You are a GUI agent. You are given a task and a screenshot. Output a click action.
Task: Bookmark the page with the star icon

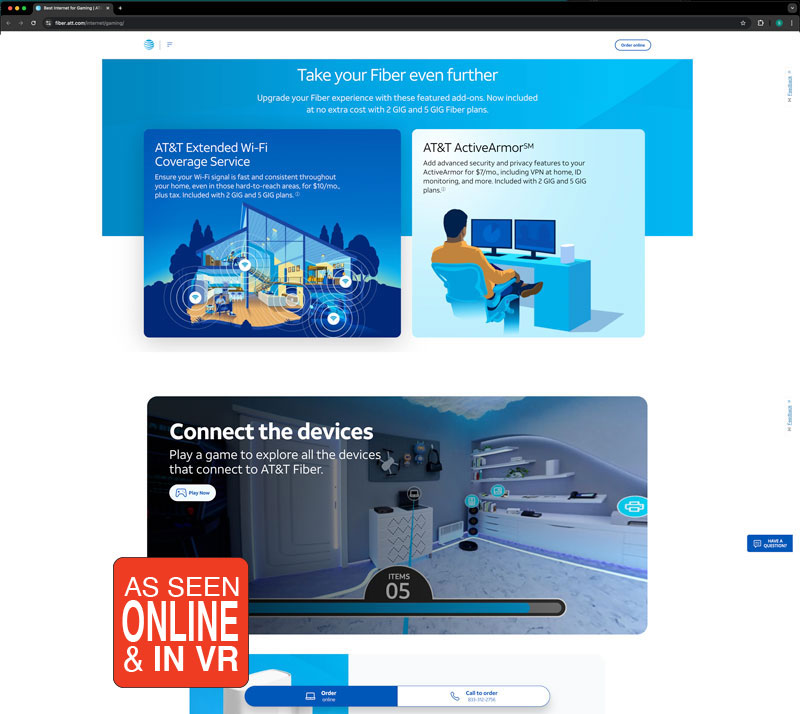tap(743, 22)
